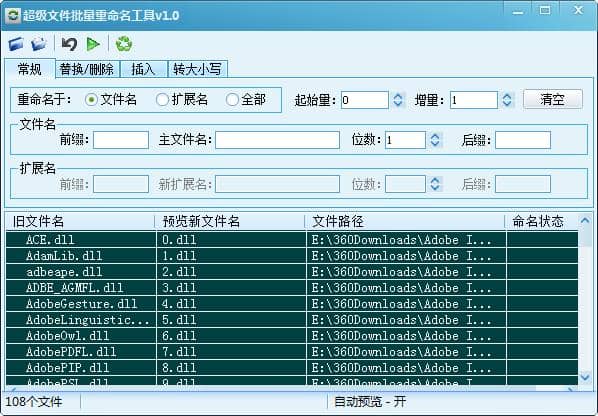
Task: Open the 转大小写 tab
Action: coord(198,69)
